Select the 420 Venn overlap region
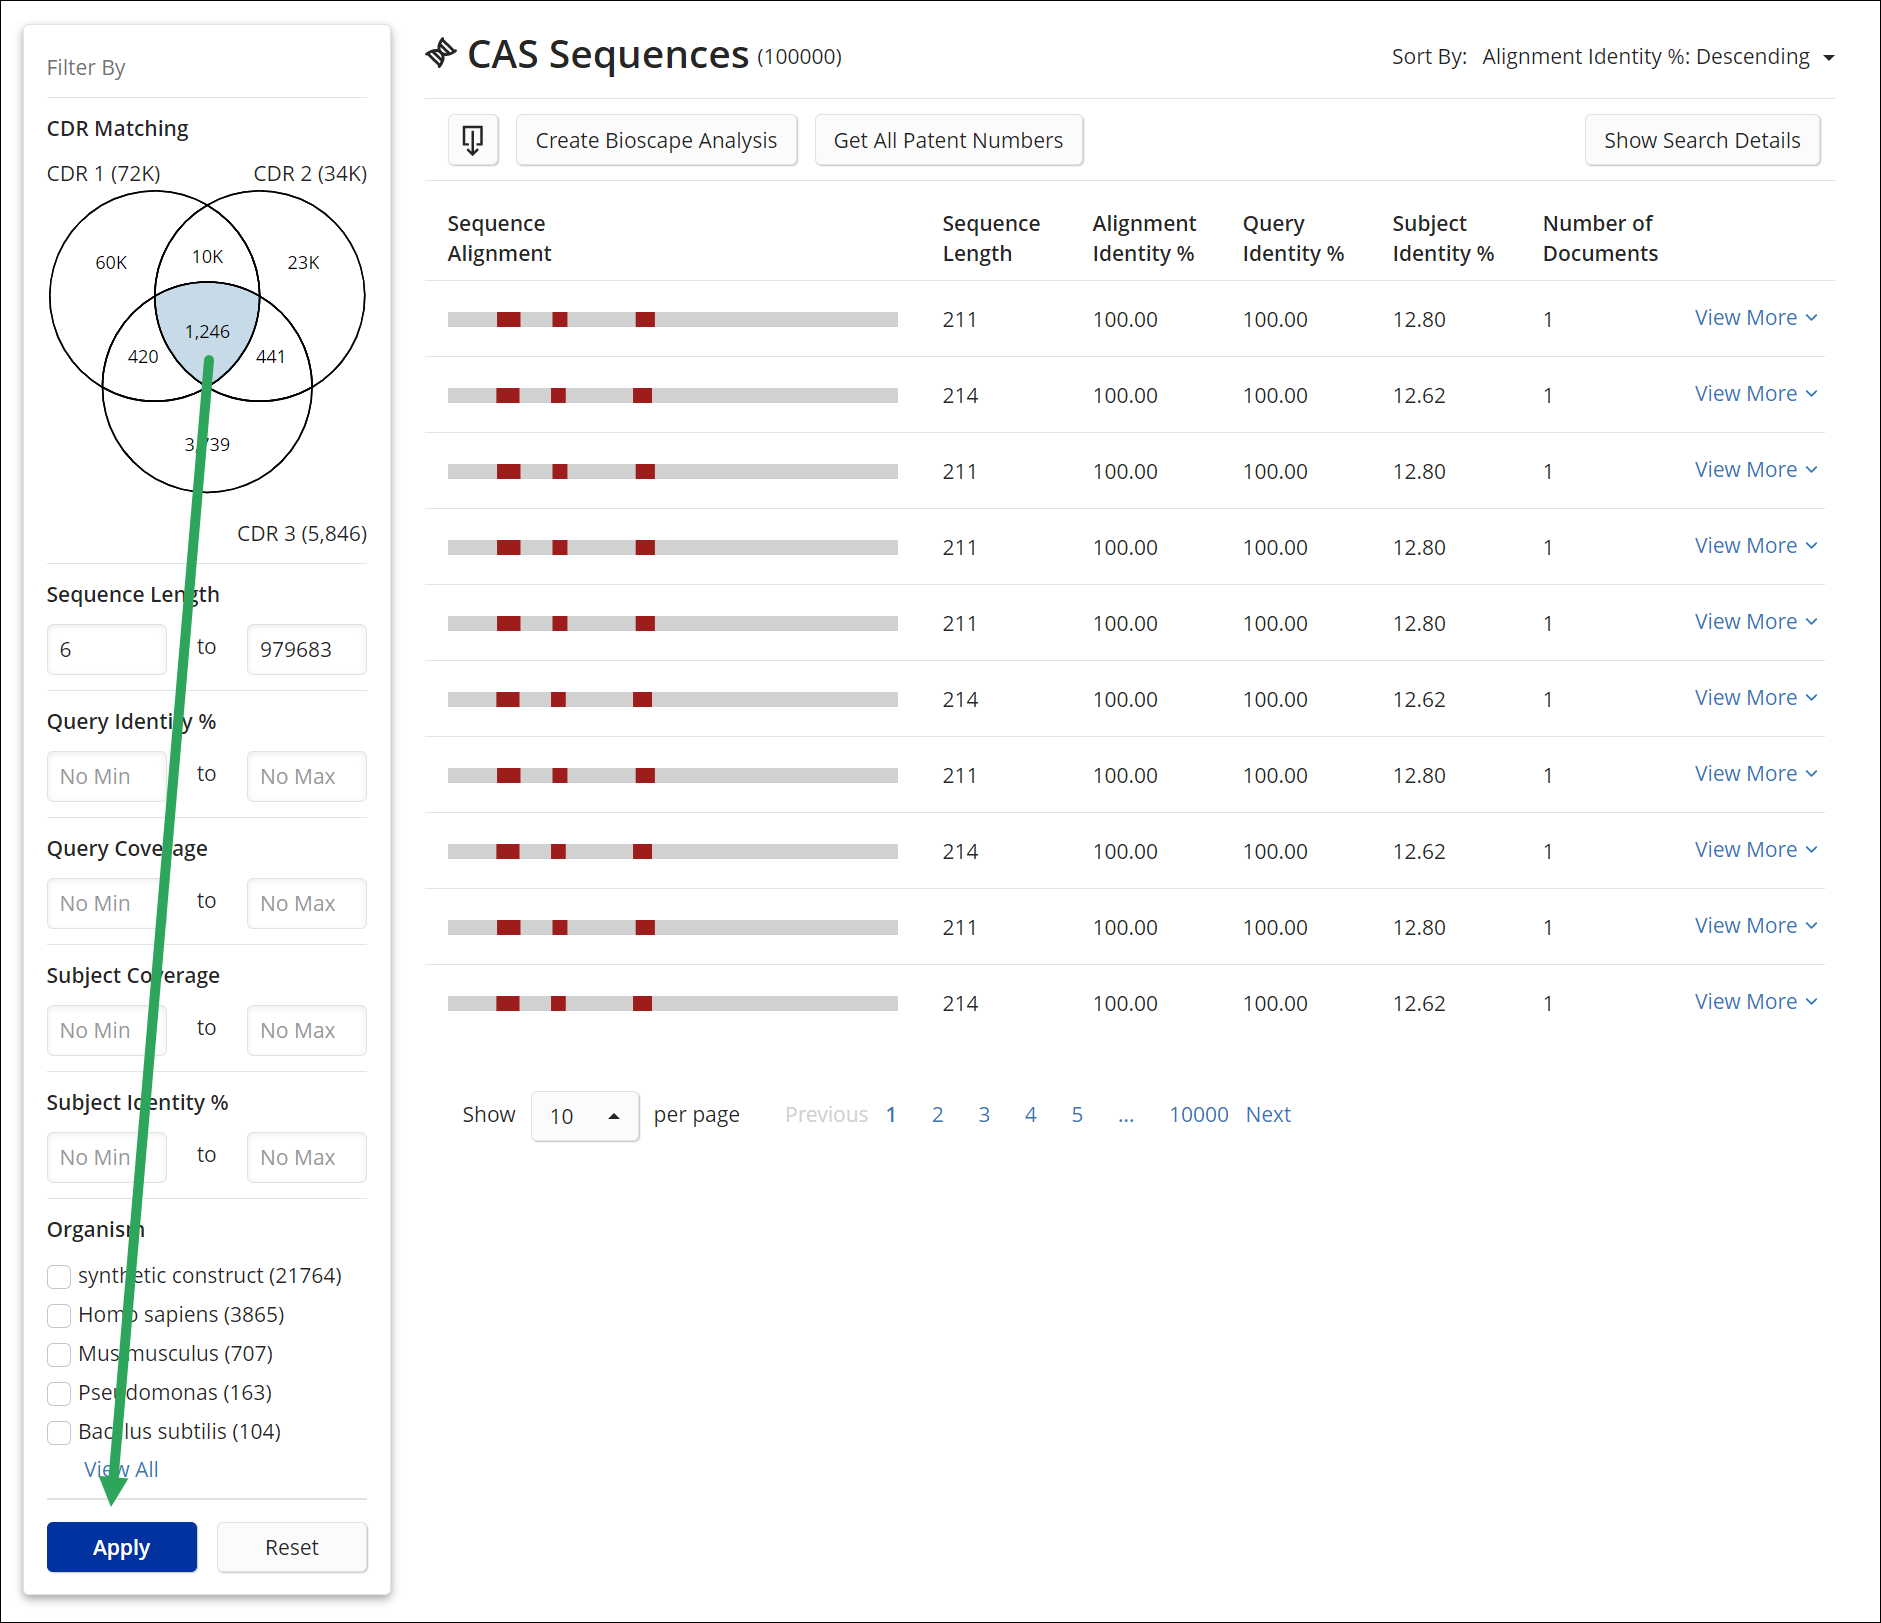The width and height of the screenshot is (1881, 1623). (143, 357)
